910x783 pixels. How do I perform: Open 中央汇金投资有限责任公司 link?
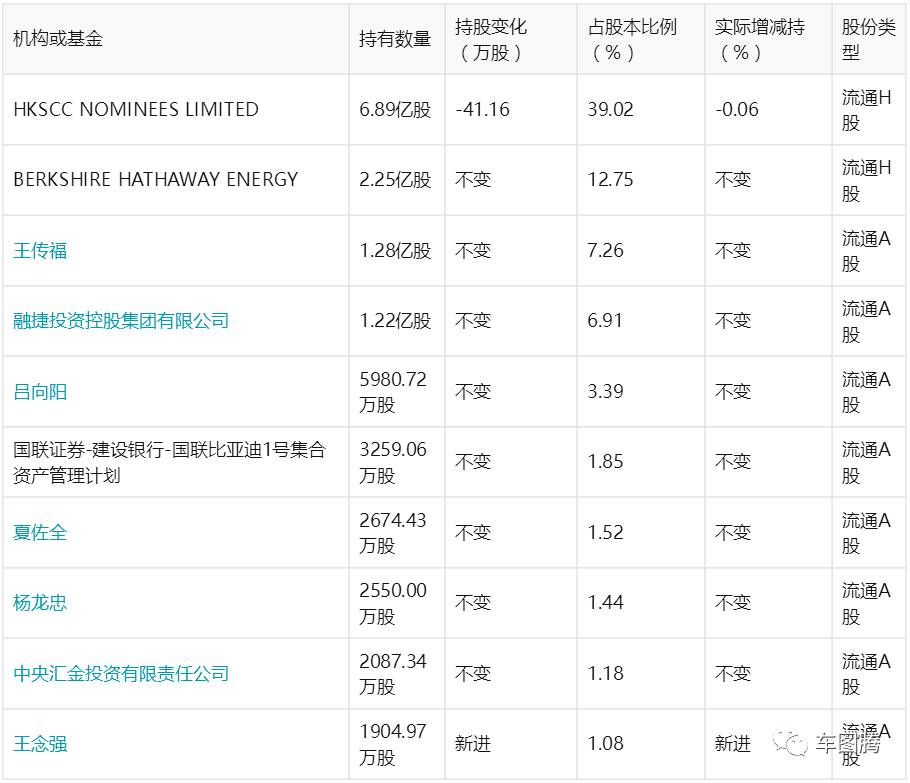(121, 673)
